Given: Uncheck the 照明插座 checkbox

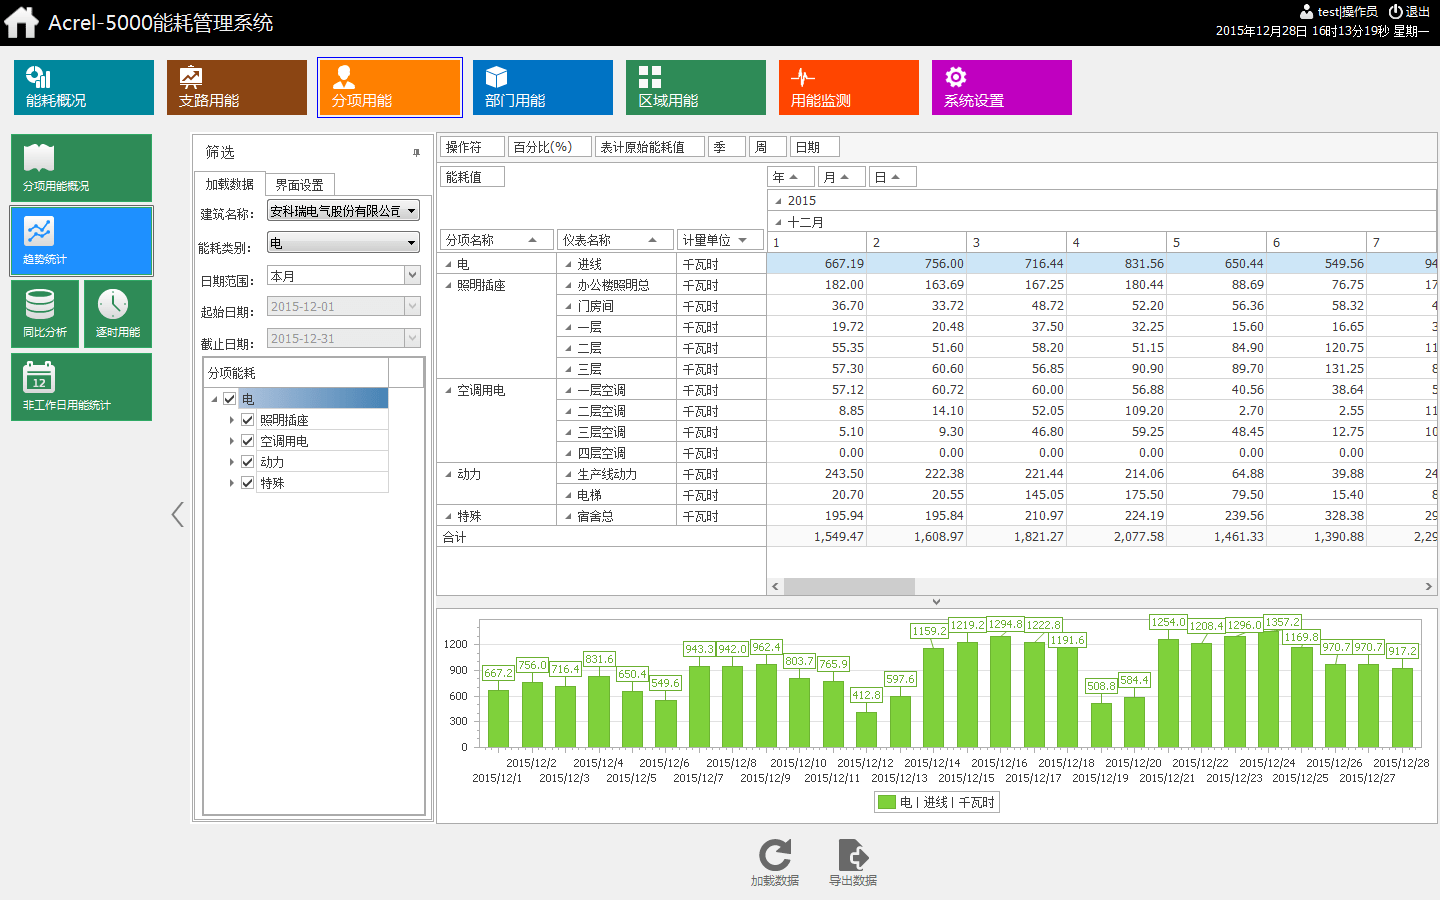Looking at the screenshot, I should (x=248, y=420).
